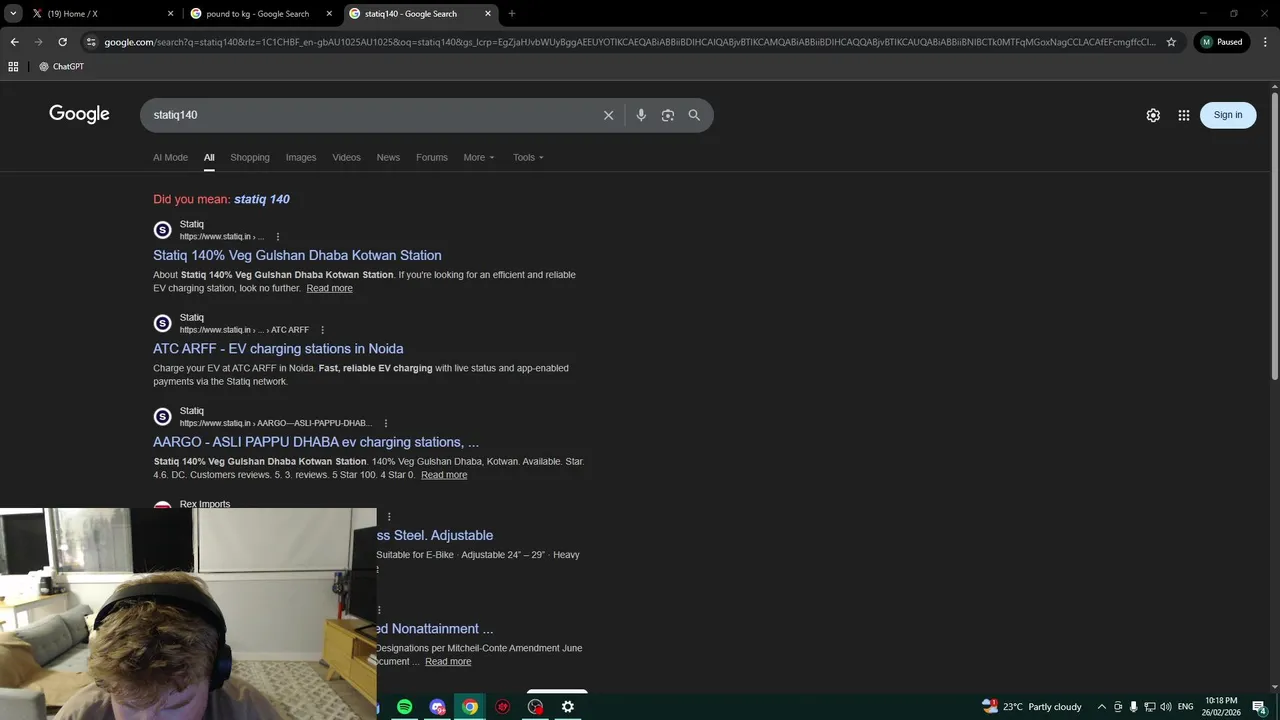This screenshot has height=720, width=1280.
Task: Read more on the AARGO snippet
Action: [444, 475]
